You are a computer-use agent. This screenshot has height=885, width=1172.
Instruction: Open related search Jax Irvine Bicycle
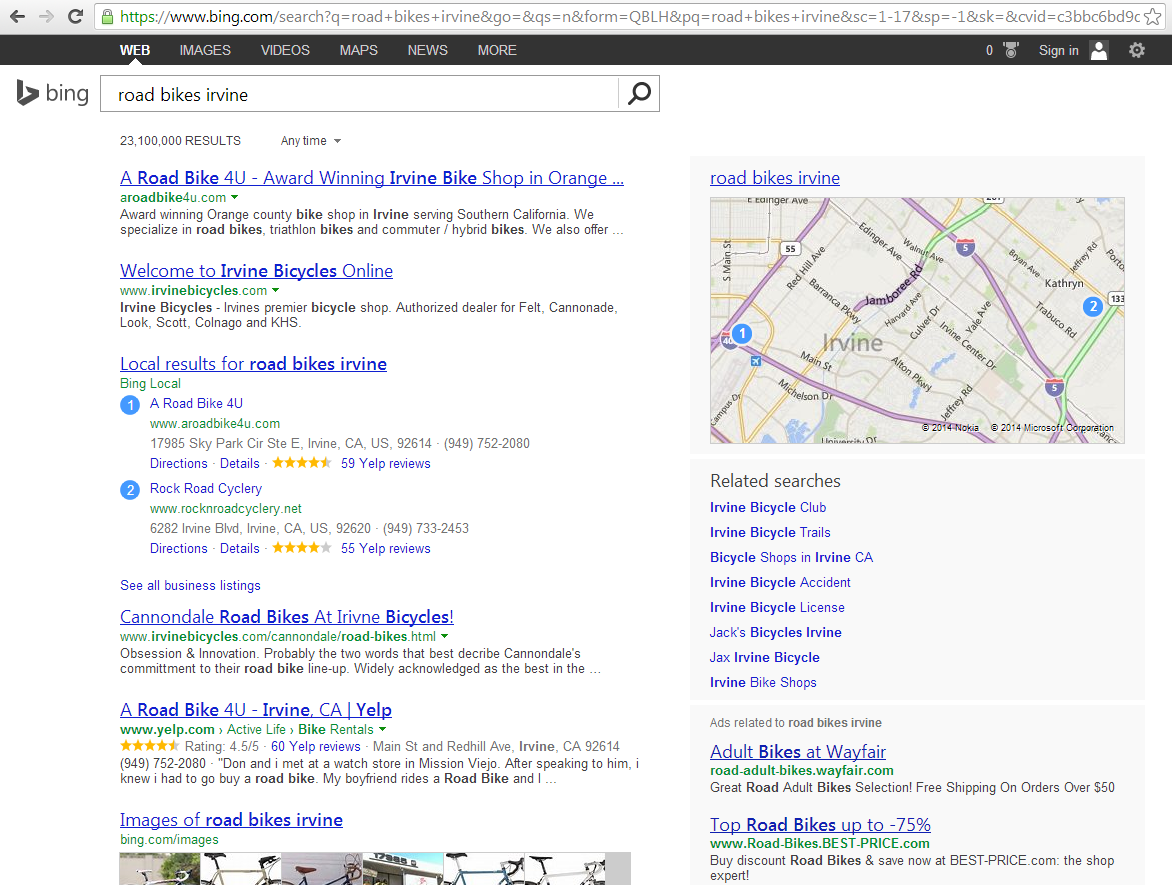[x=765, y=657]
